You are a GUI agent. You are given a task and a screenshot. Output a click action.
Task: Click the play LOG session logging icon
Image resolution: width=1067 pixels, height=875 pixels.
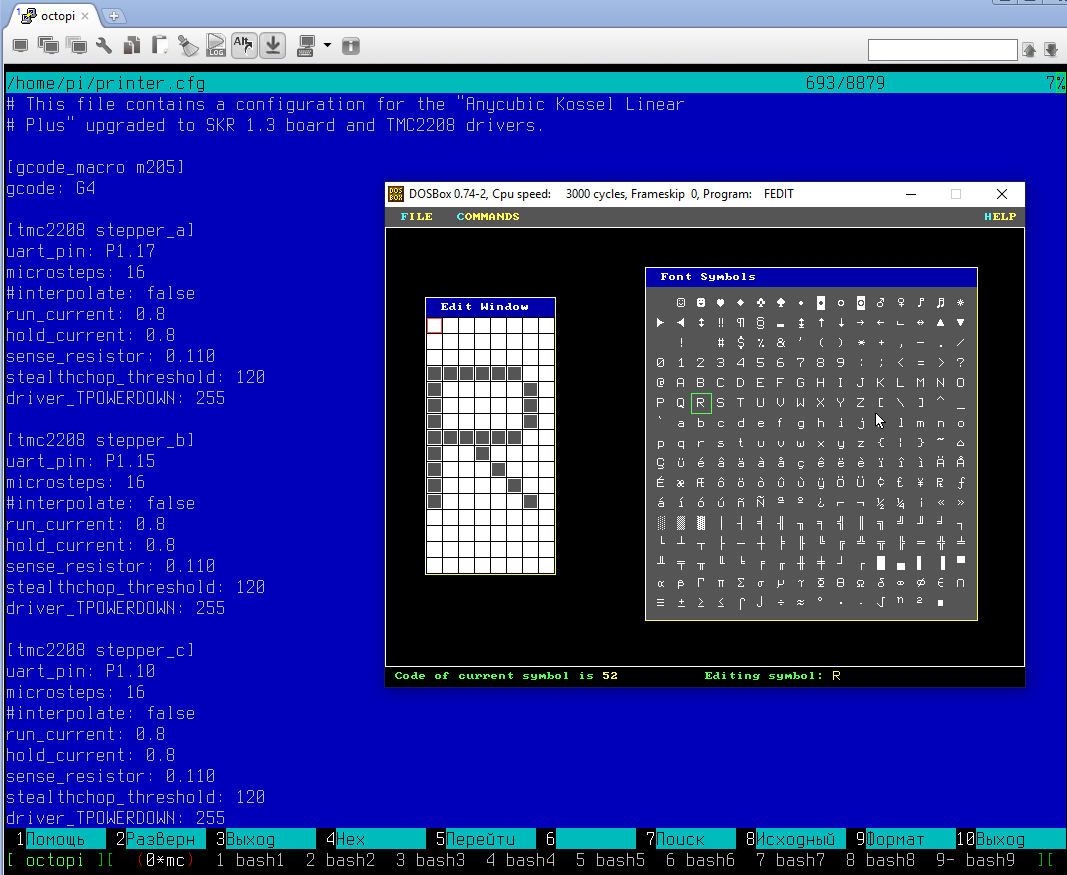pyautogui.click(x=216, y=46)
